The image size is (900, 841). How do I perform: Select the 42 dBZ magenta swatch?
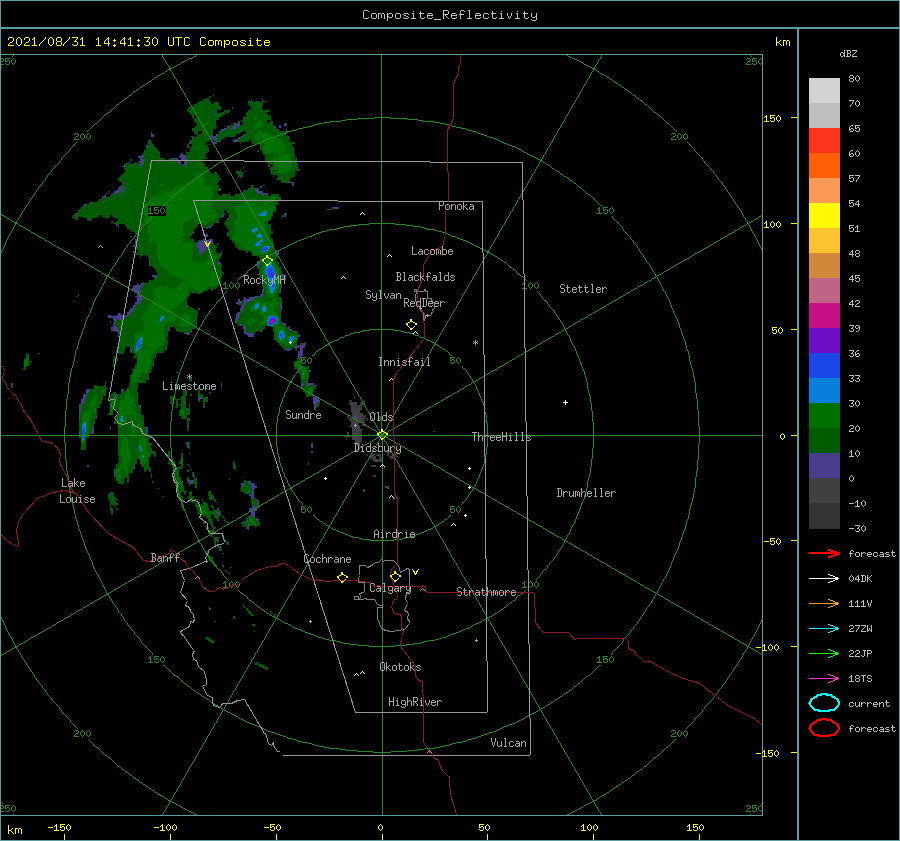click(x=824, y=315)
